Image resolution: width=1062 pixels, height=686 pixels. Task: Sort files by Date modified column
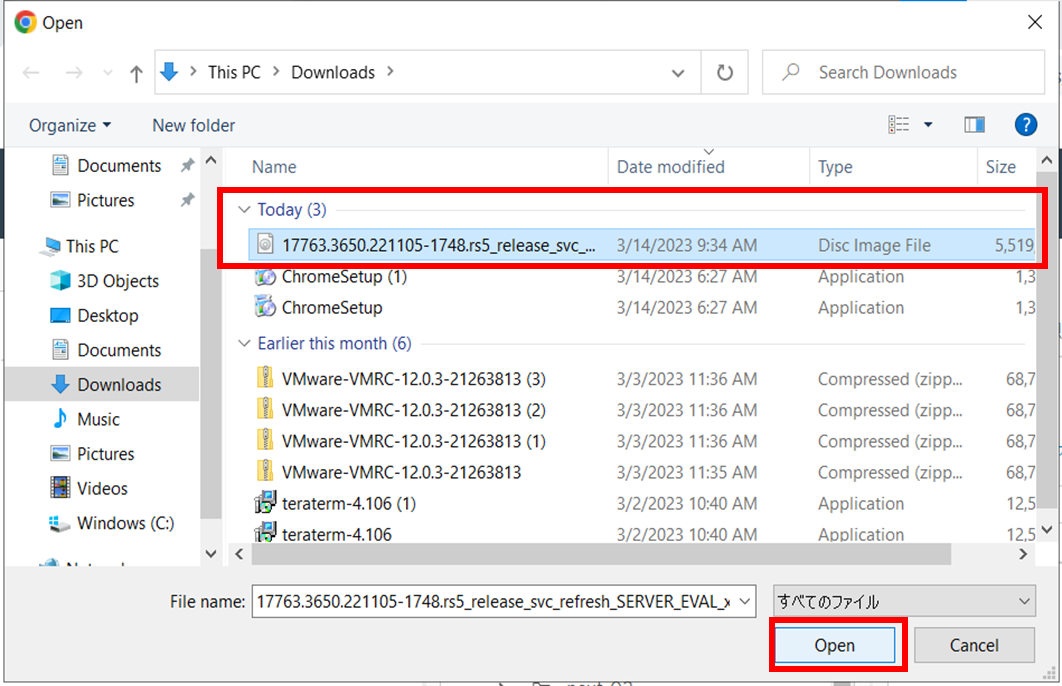tap(671, 167)
